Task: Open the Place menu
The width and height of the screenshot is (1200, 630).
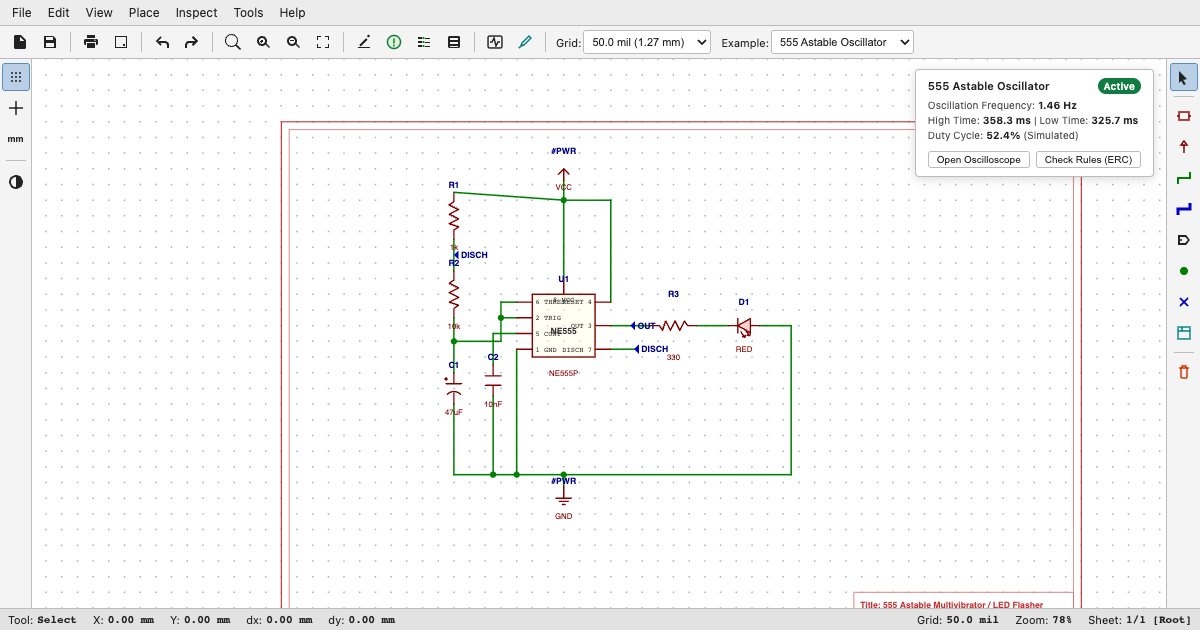Action: tap(144, 13)
